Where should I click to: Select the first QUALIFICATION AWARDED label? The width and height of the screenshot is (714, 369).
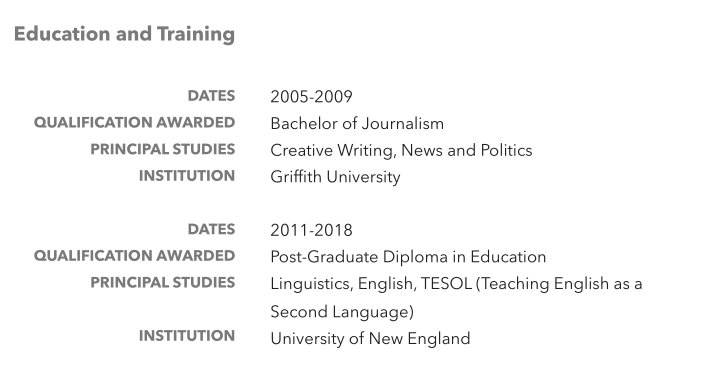coord(134,123)
